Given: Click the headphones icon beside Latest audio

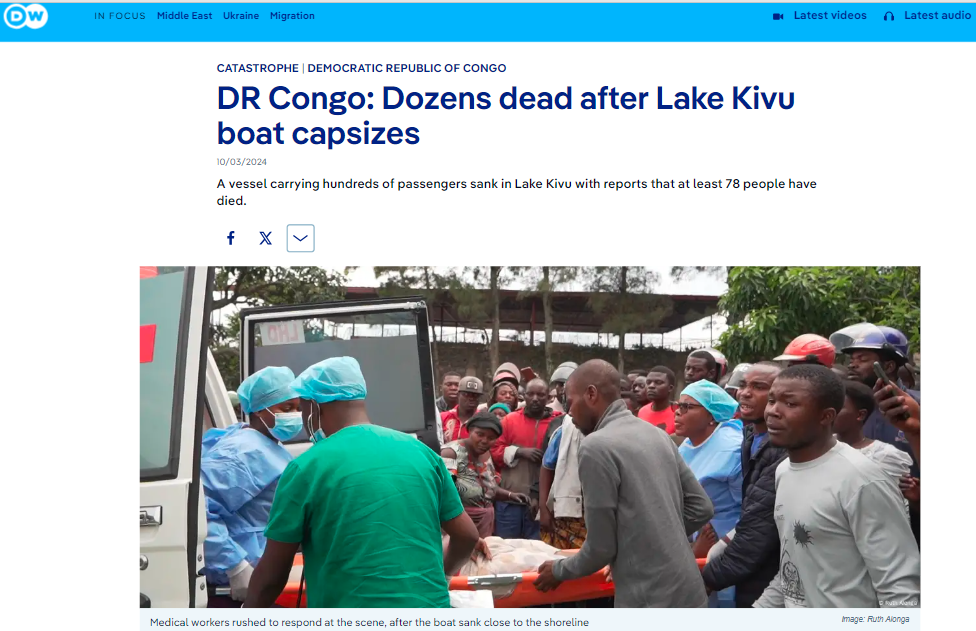Looking at the screenshot, I should [x=889, y=16].
